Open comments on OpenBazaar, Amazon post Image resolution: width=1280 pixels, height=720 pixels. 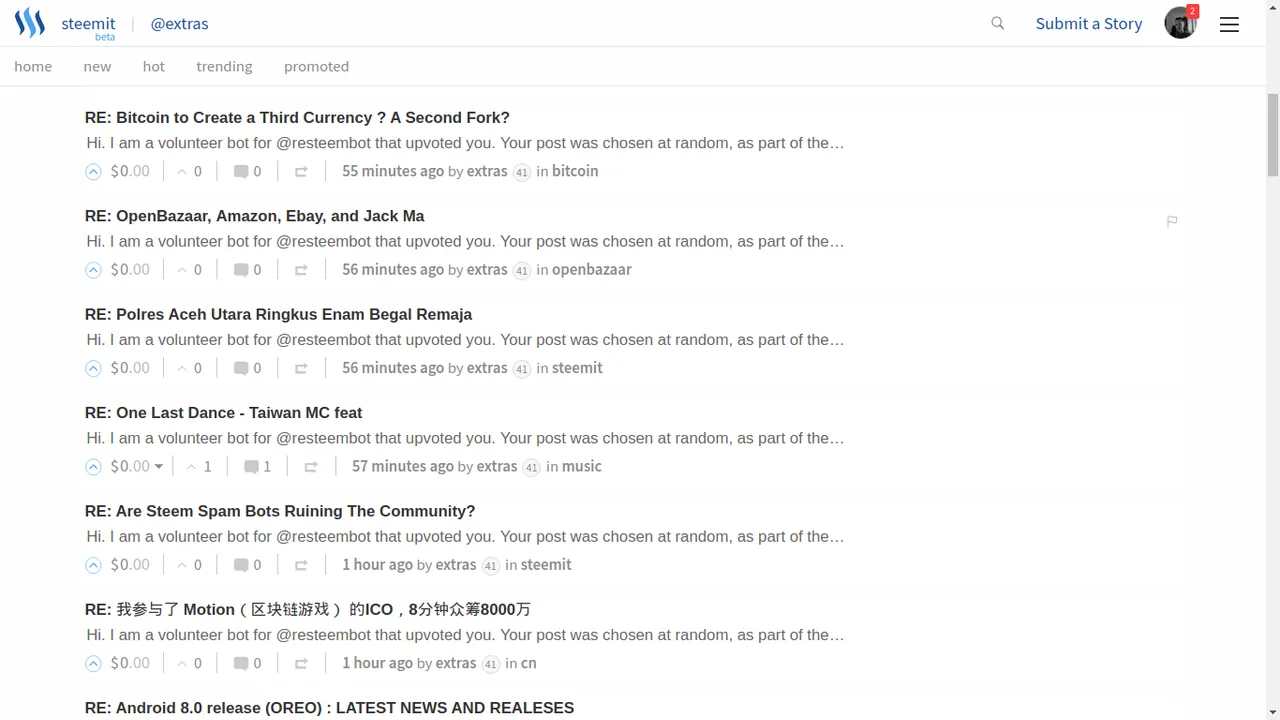pos(247,269)
